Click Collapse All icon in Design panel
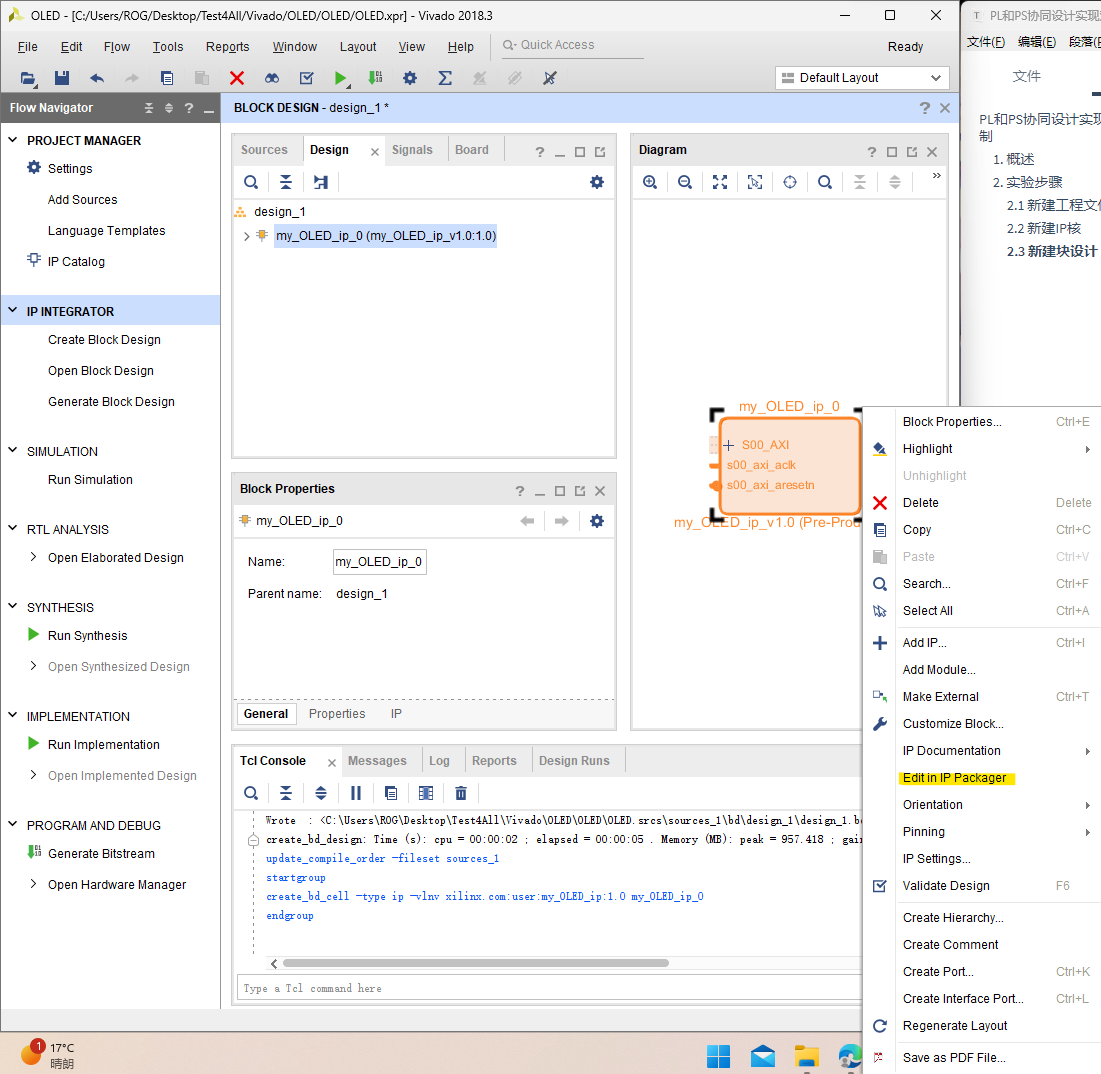 [x=286, y=183]
